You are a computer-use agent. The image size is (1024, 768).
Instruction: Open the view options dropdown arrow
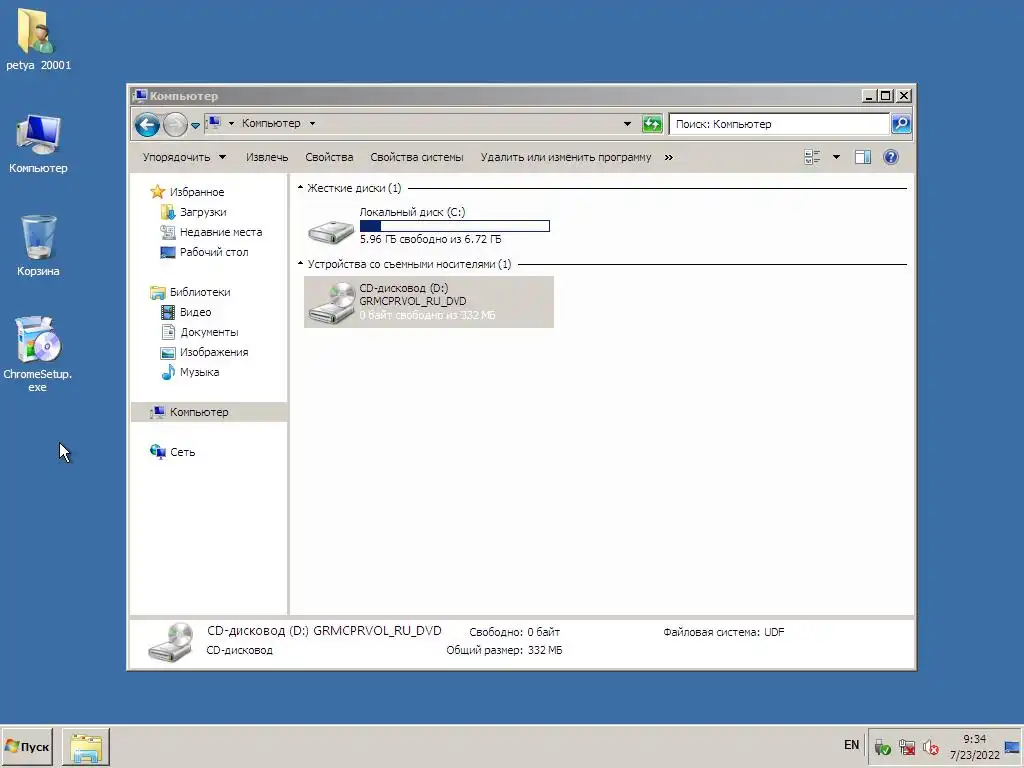coord(836,157)
